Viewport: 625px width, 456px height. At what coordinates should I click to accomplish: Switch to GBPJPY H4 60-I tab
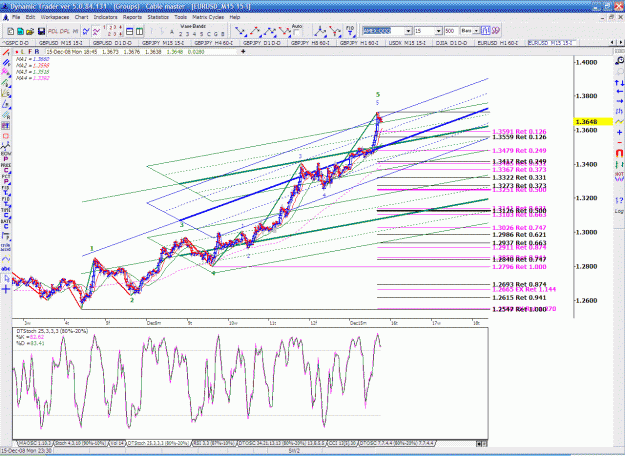click(x=216, y=43)
